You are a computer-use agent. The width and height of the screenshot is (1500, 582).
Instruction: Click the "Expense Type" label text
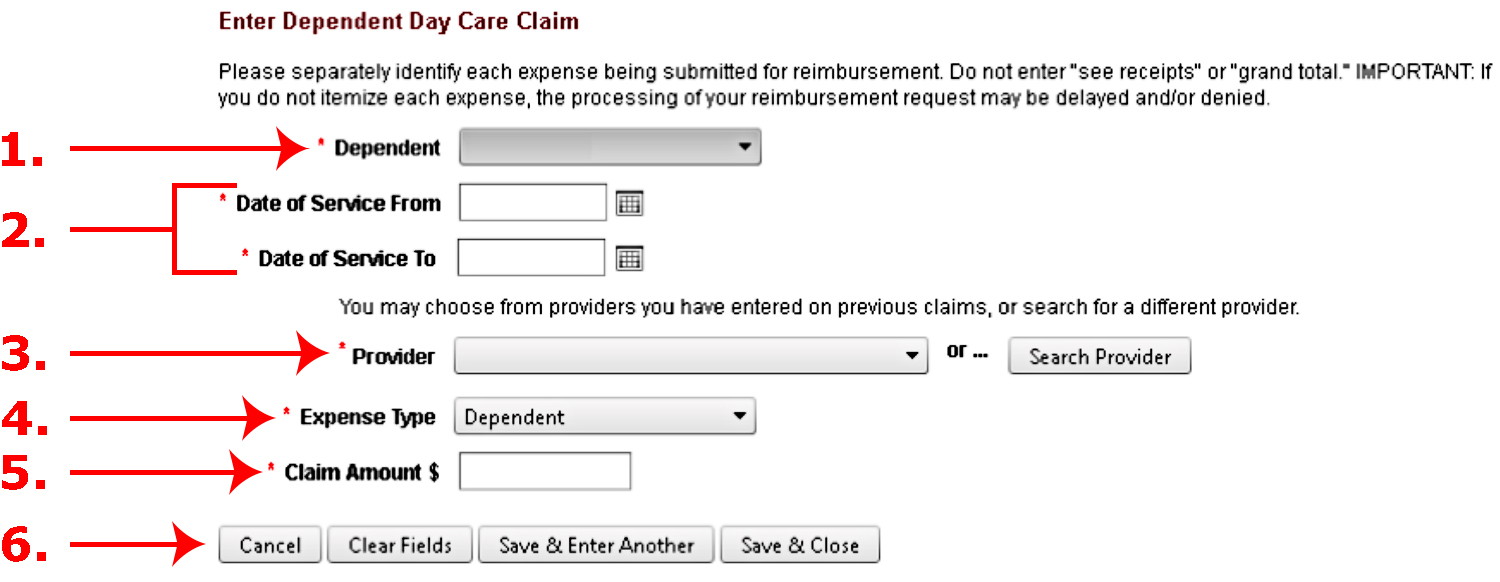click(367, 417)
